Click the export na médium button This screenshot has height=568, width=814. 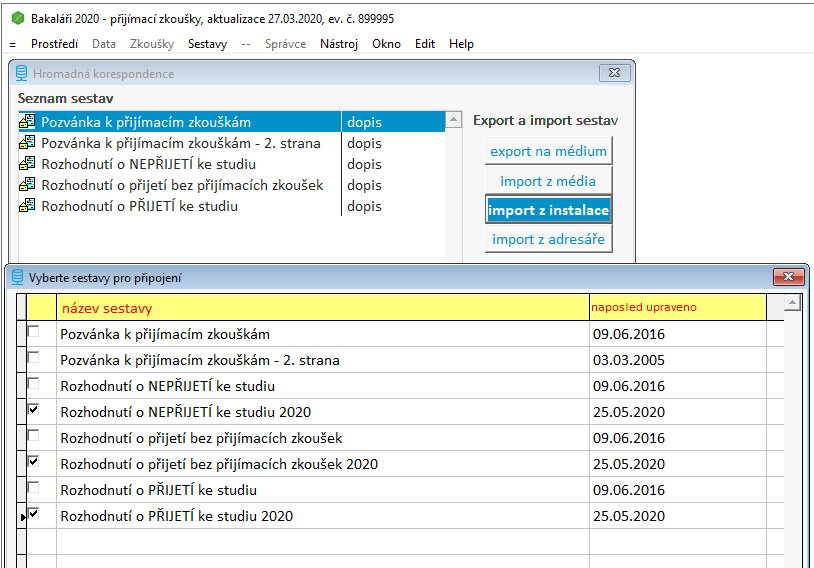pos(548,151)
